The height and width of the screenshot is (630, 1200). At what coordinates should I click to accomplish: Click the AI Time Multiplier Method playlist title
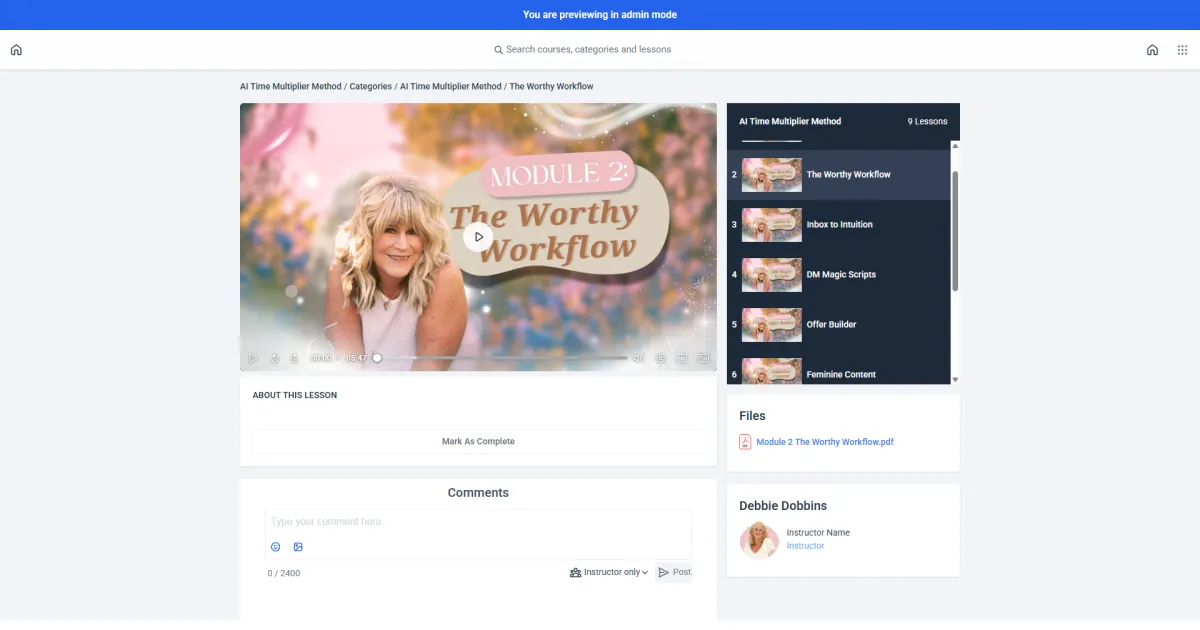pyautogui.click(x=790, y=122)
